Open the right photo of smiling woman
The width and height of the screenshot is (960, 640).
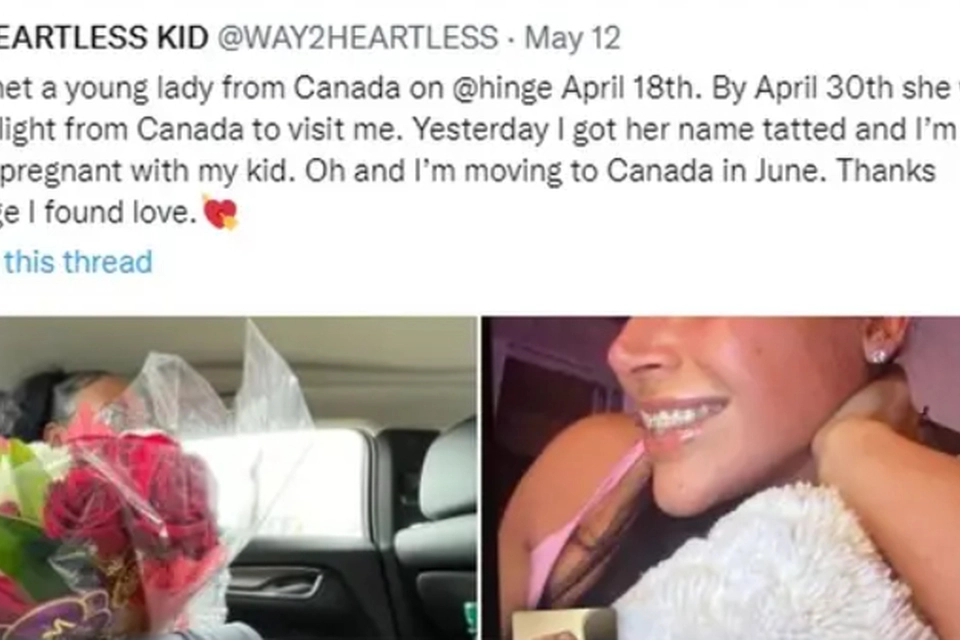[x=721, y=478]
